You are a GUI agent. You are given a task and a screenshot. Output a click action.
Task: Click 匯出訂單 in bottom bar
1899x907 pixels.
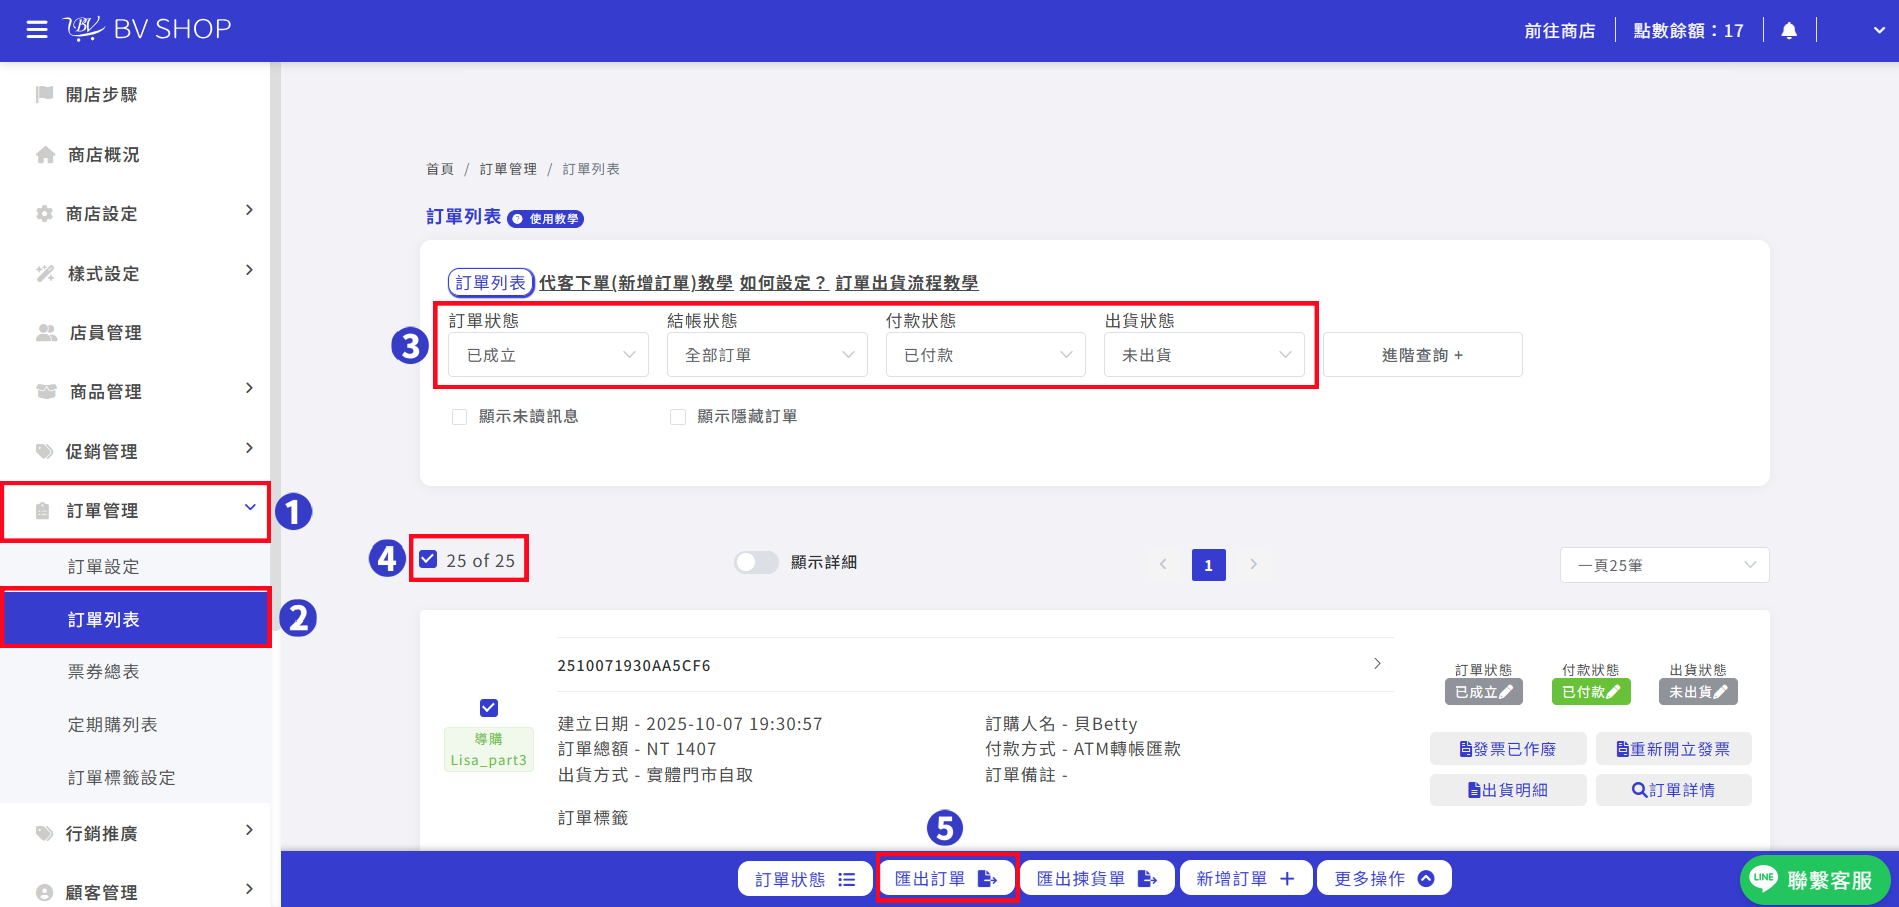(946, 879)
